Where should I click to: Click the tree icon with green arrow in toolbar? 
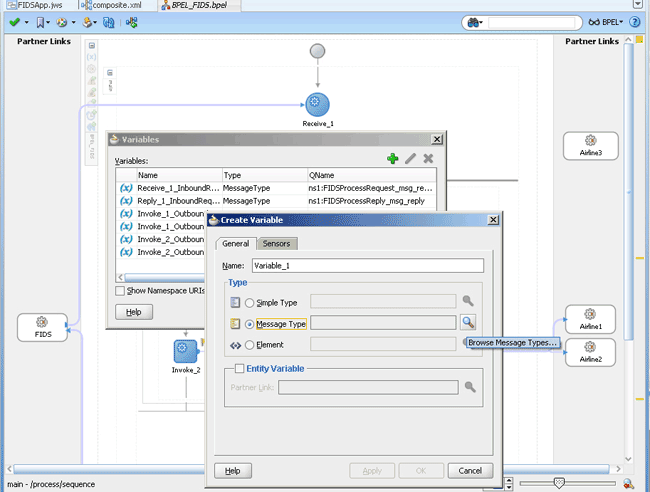tap(132, 22)
